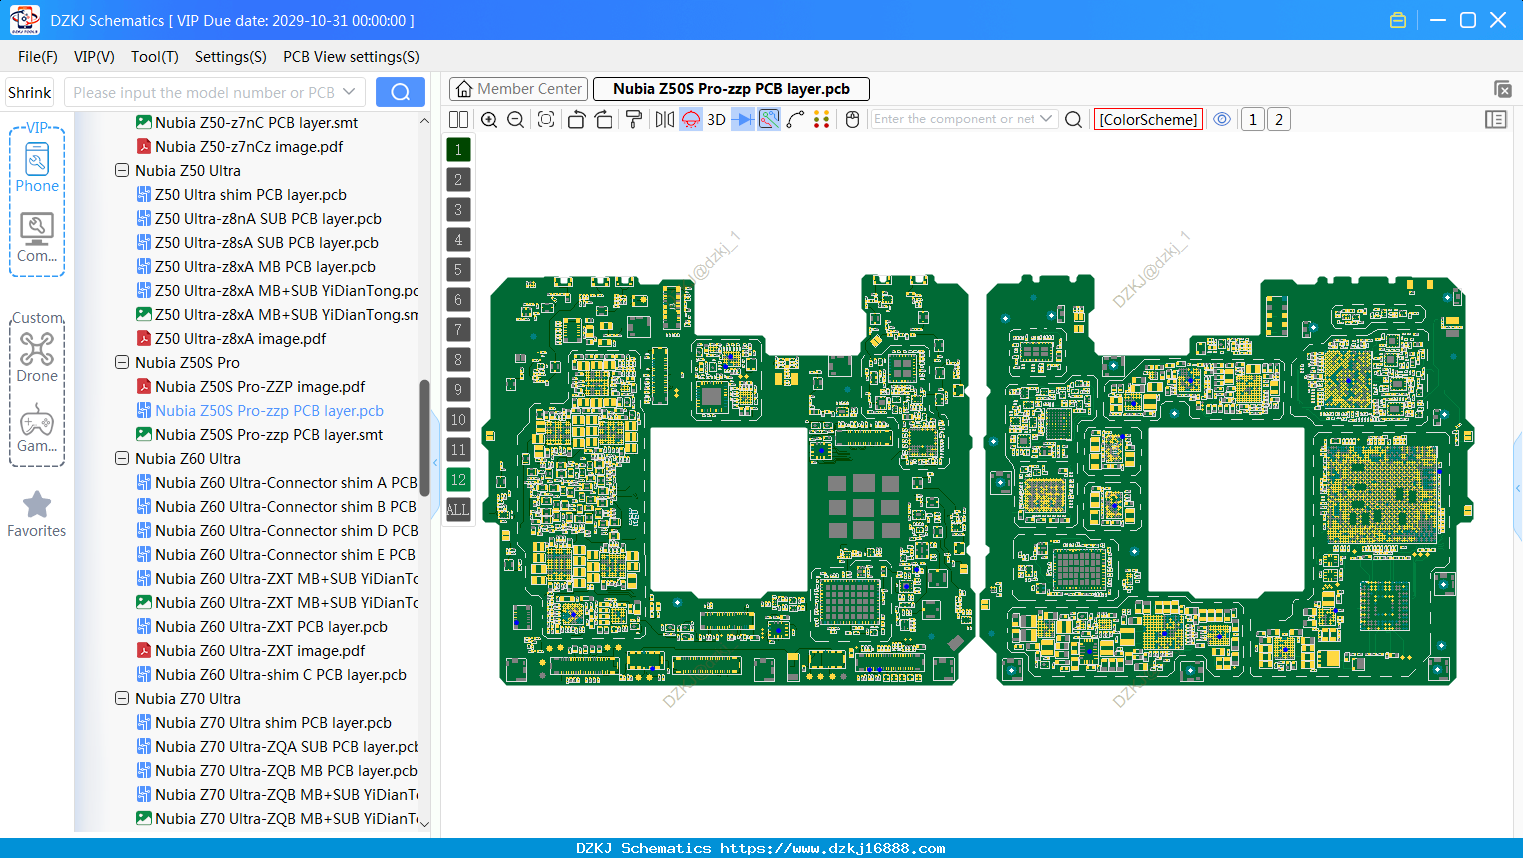This screenshot has height=858, width=1523.
Task: Collapse the Nubia Z60 Ultra folder
Action: pyautogui.click(x=122, y=459)
